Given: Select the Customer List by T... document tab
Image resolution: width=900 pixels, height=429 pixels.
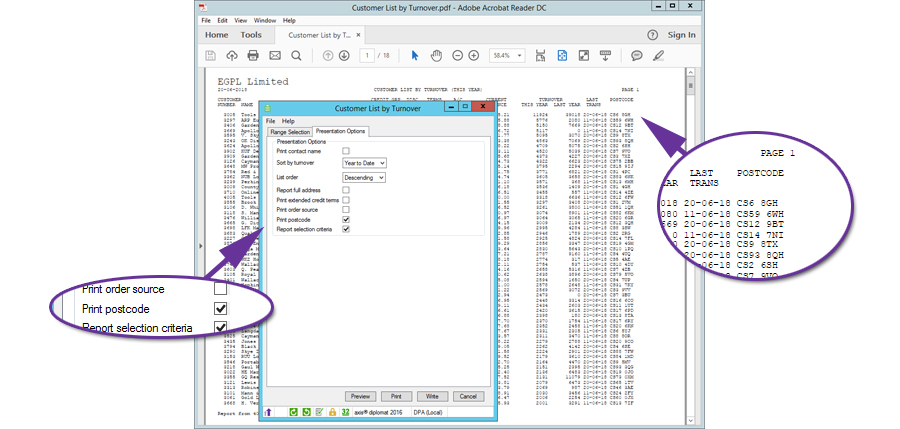Looking at the screenshot, I should tap(319, 35).
